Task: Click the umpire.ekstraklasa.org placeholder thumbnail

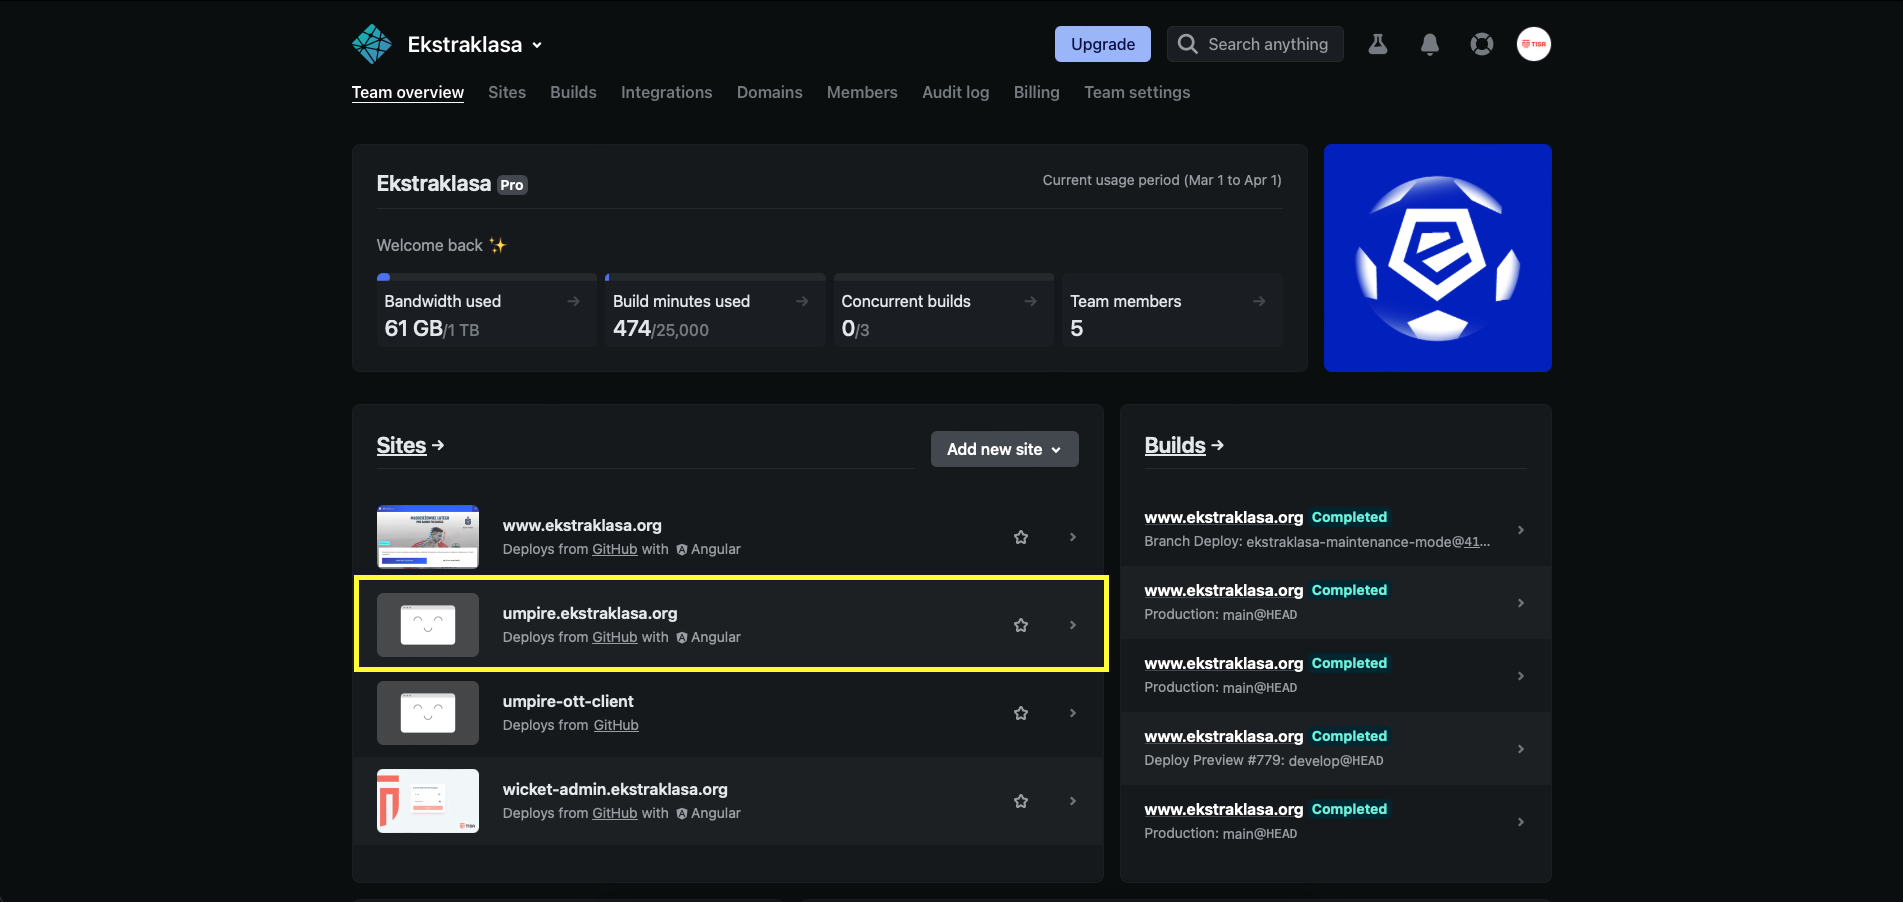Action: tap(428, 625)
